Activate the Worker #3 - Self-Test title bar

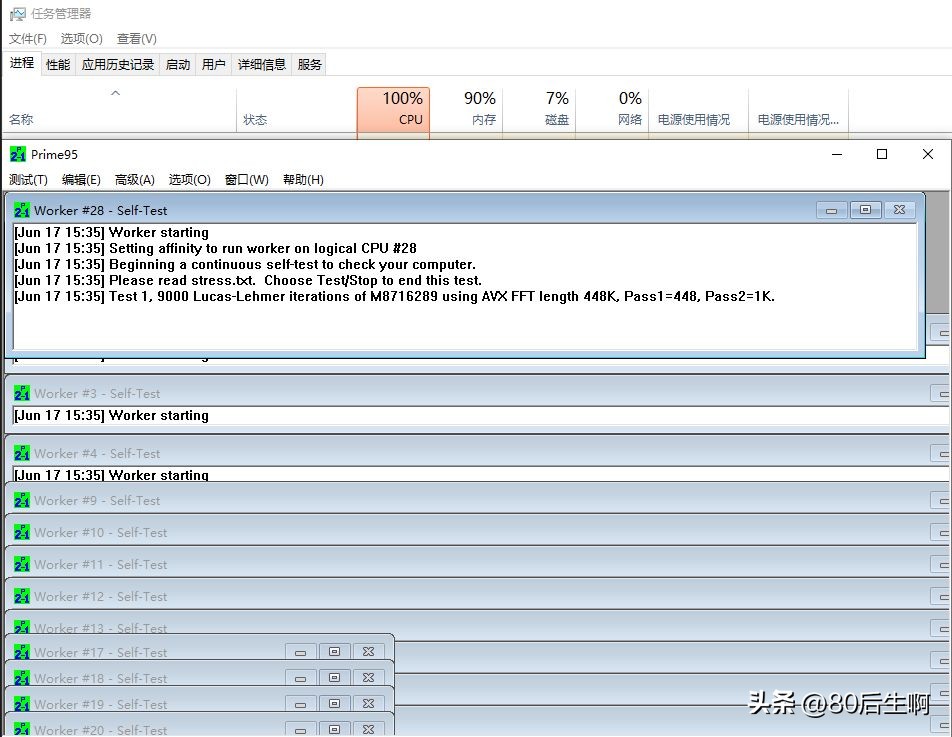(477, 393)
